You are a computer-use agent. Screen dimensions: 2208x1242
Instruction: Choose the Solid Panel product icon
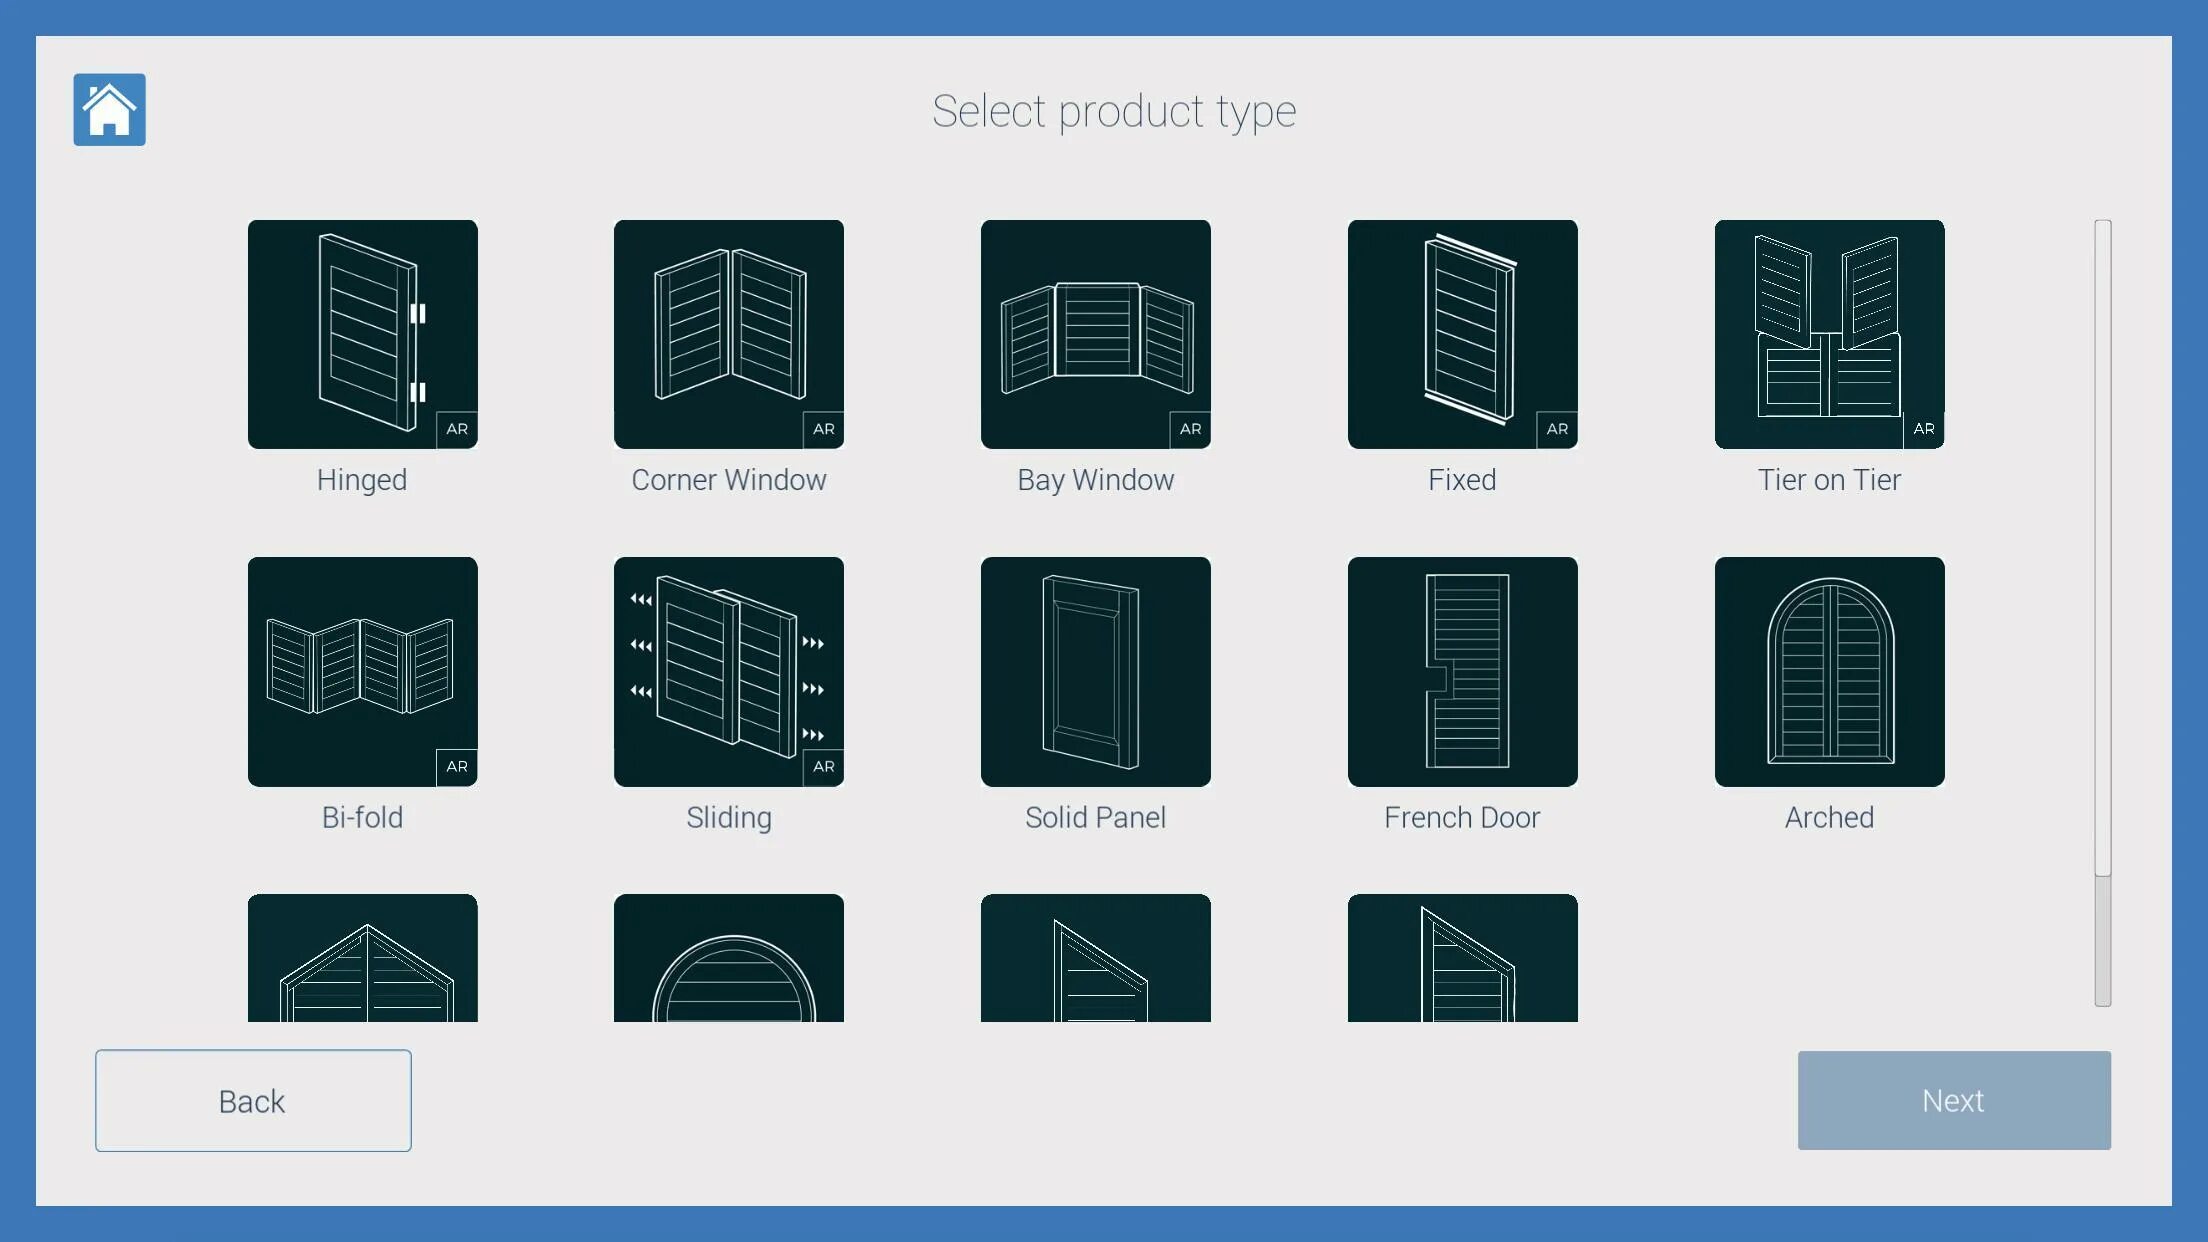tap(1095, 671)
